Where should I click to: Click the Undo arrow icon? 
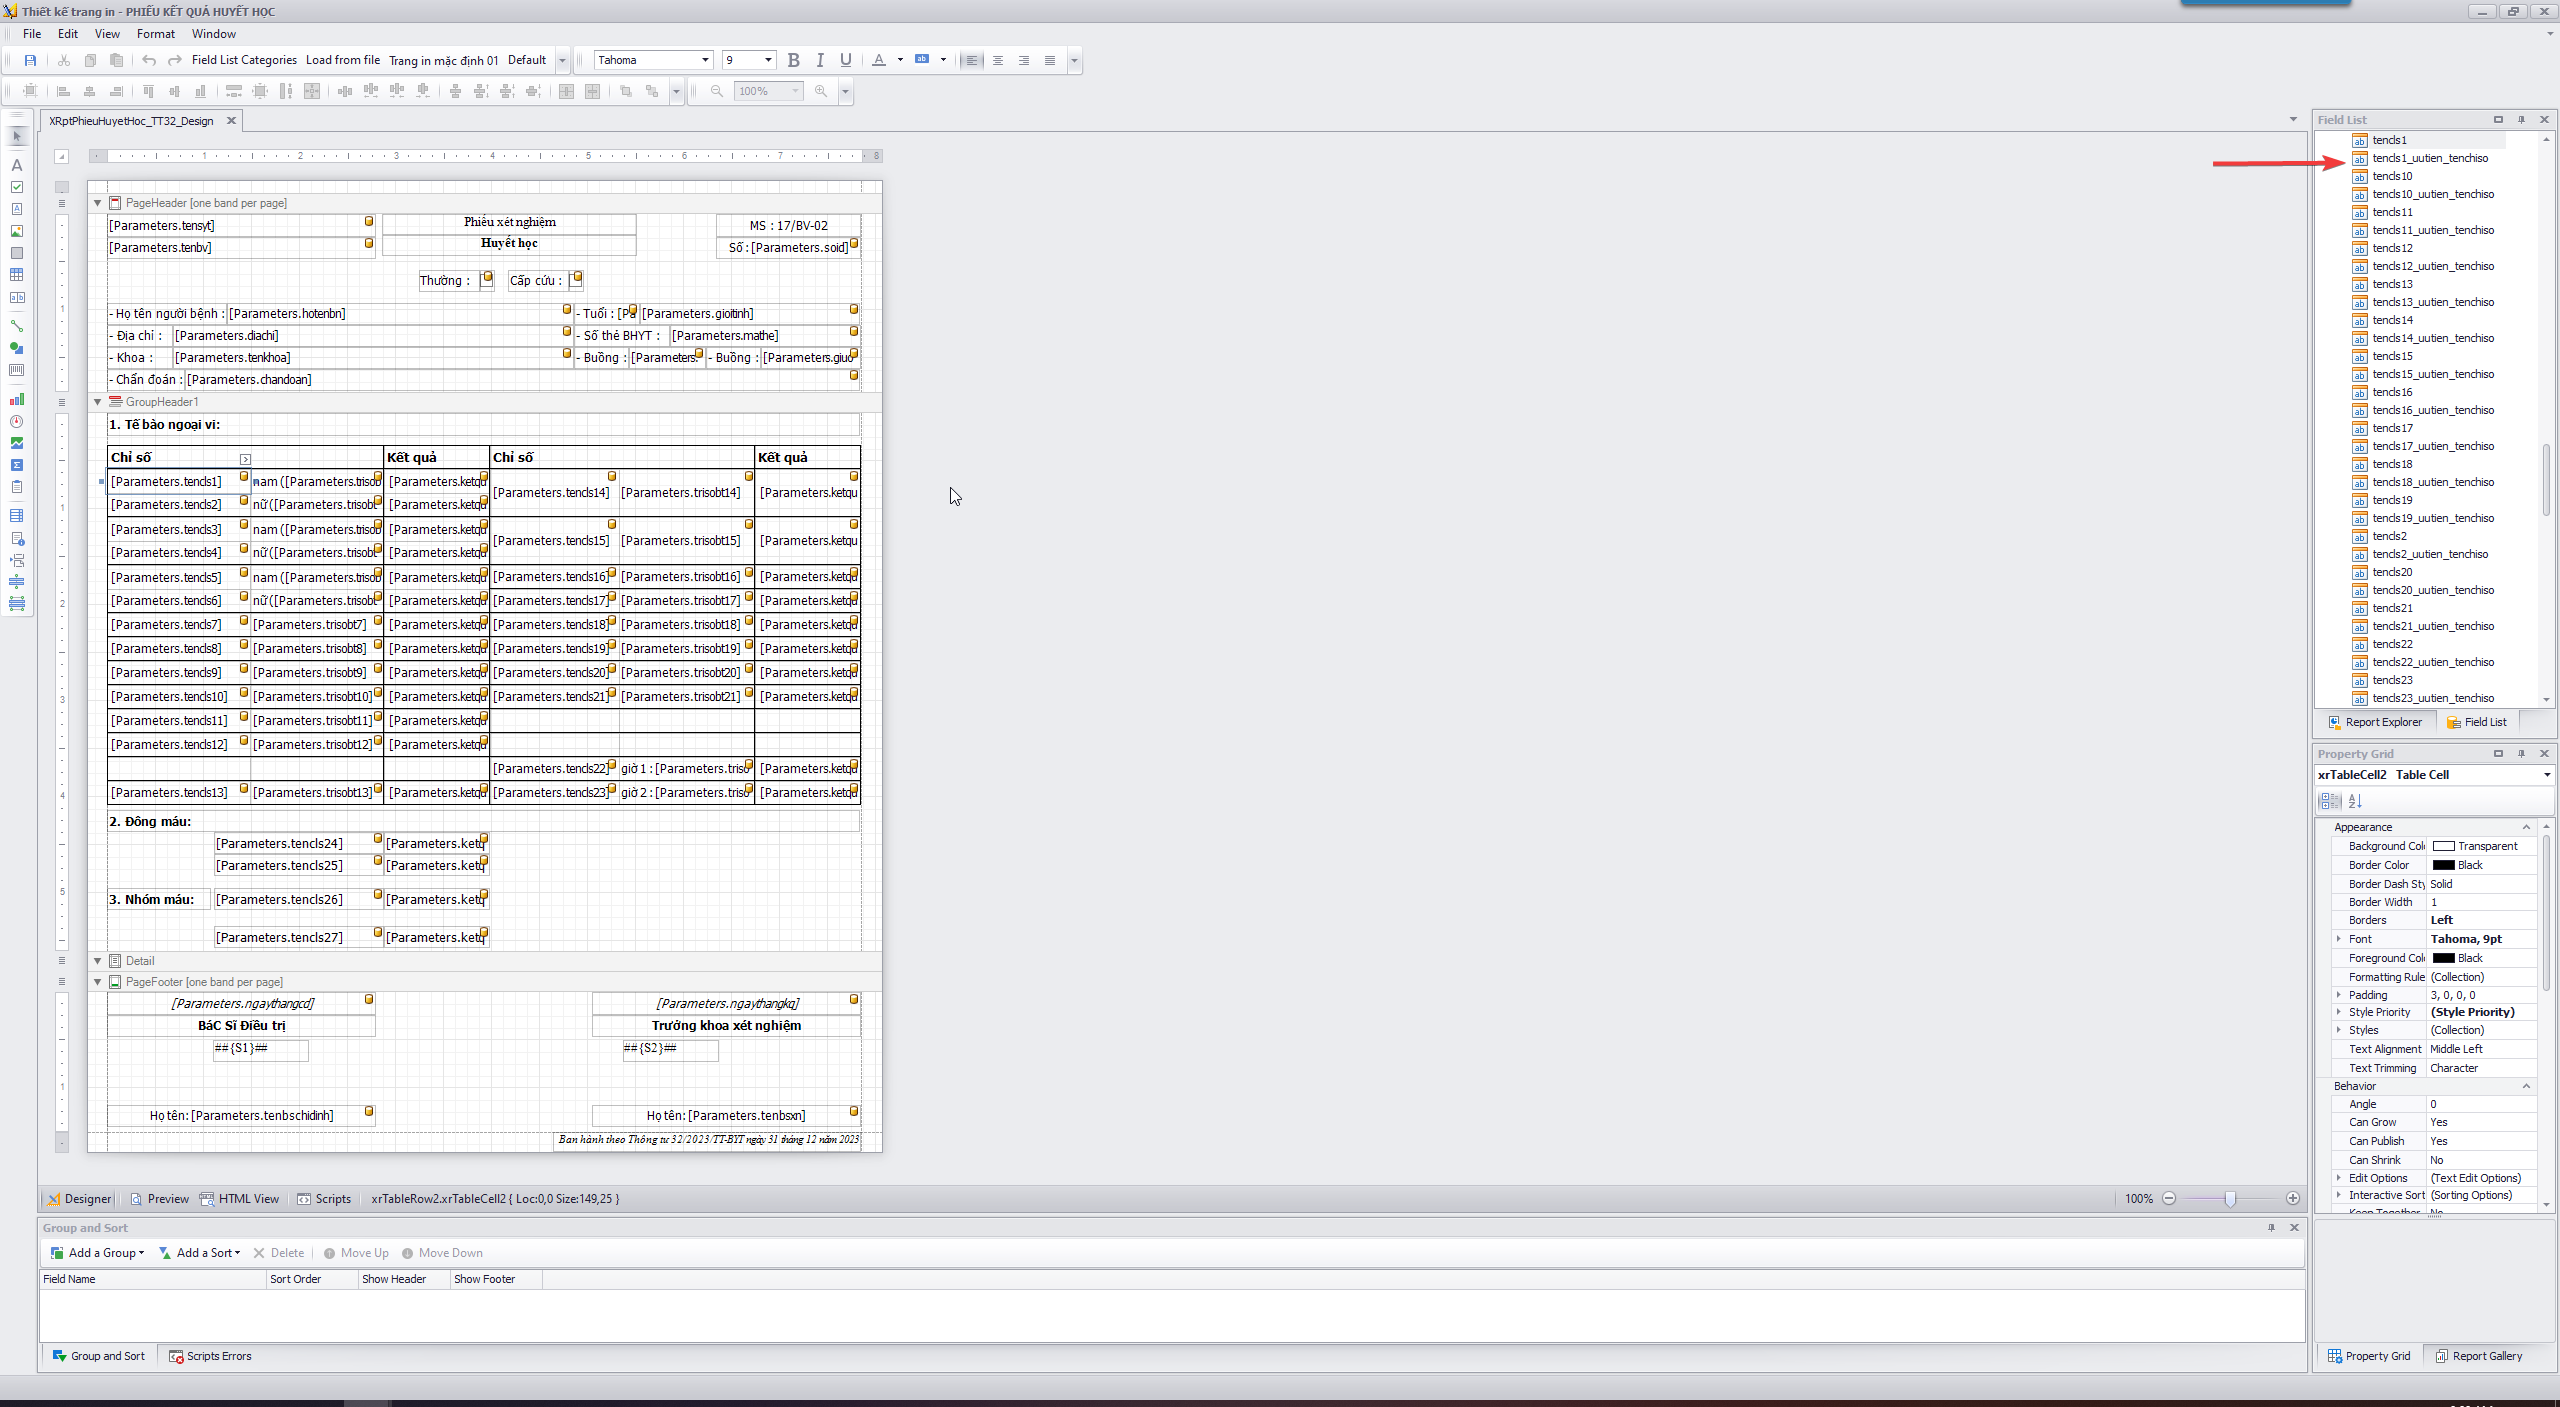[x=149, y=60]
